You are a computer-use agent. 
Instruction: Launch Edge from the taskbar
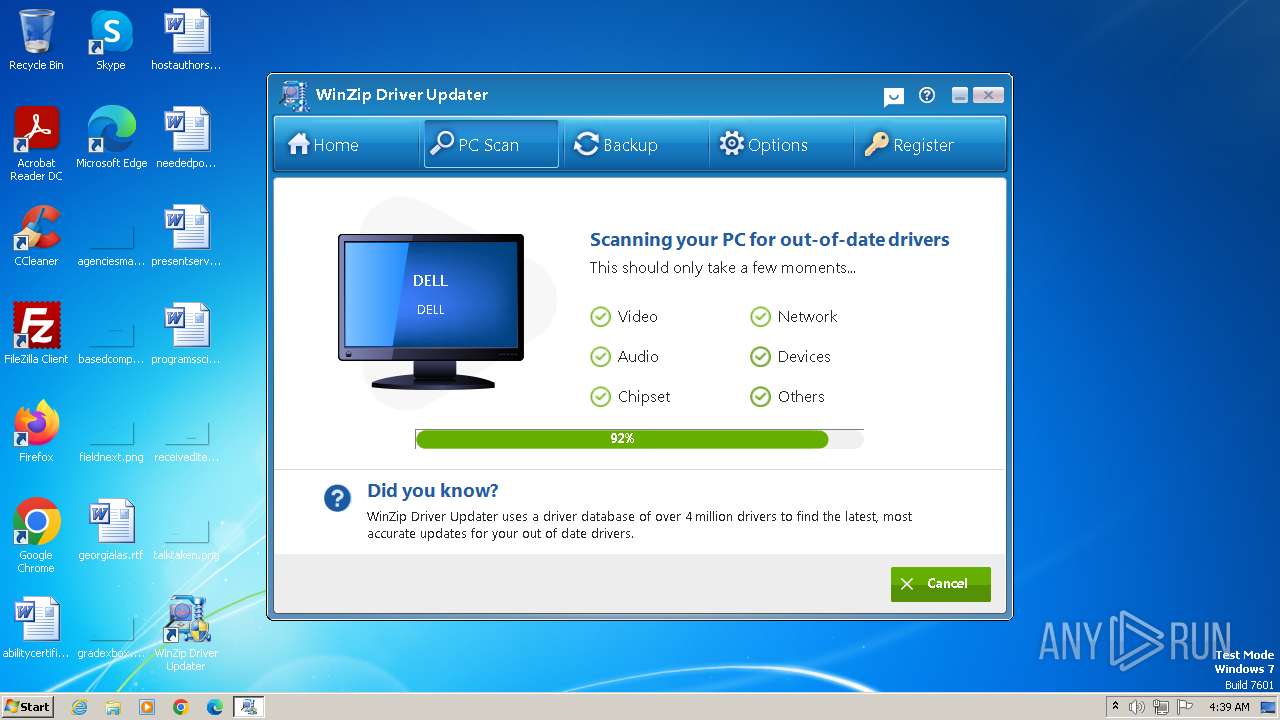[x=215, y=707]
